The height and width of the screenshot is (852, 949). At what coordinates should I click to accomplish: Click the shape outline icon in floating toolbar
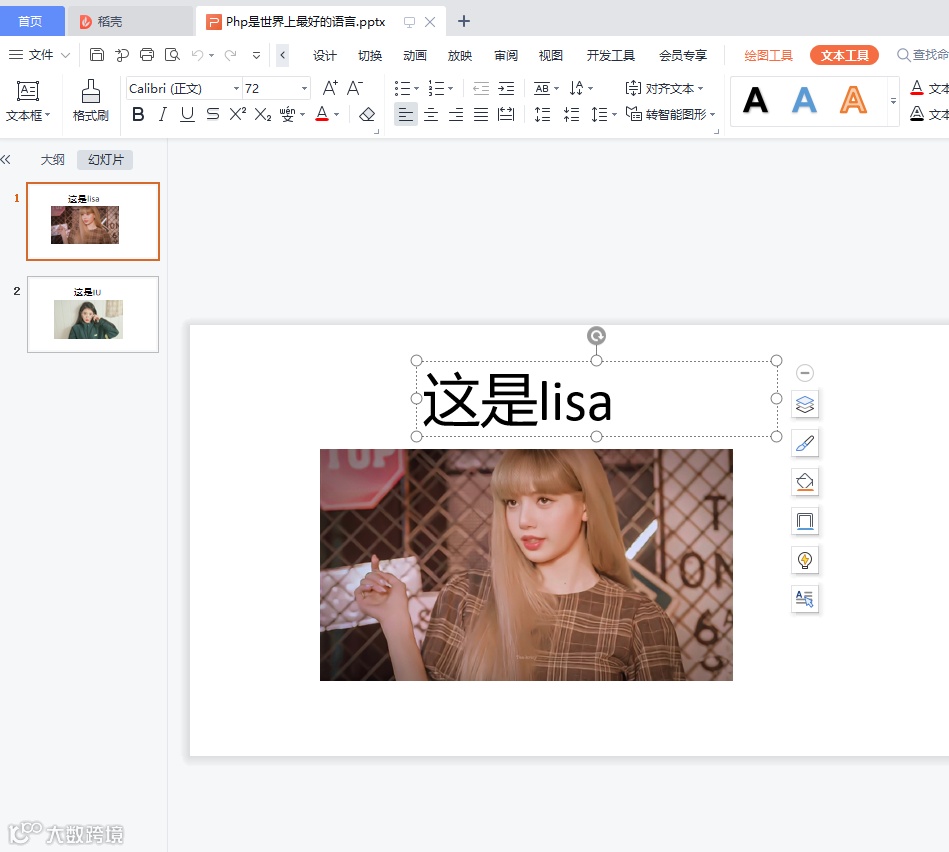pyautogui.click(x=805, y=521)
